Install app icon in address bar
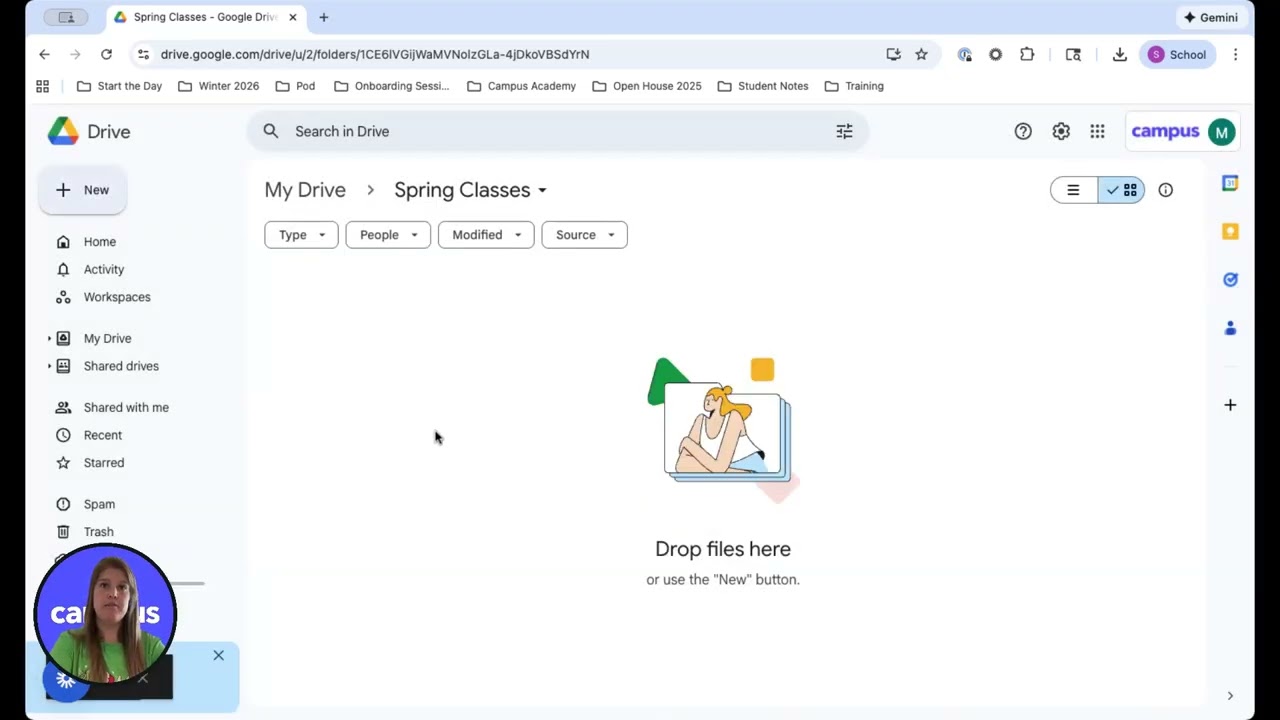This screenshot has height=720, width=1280. [893, 54]
